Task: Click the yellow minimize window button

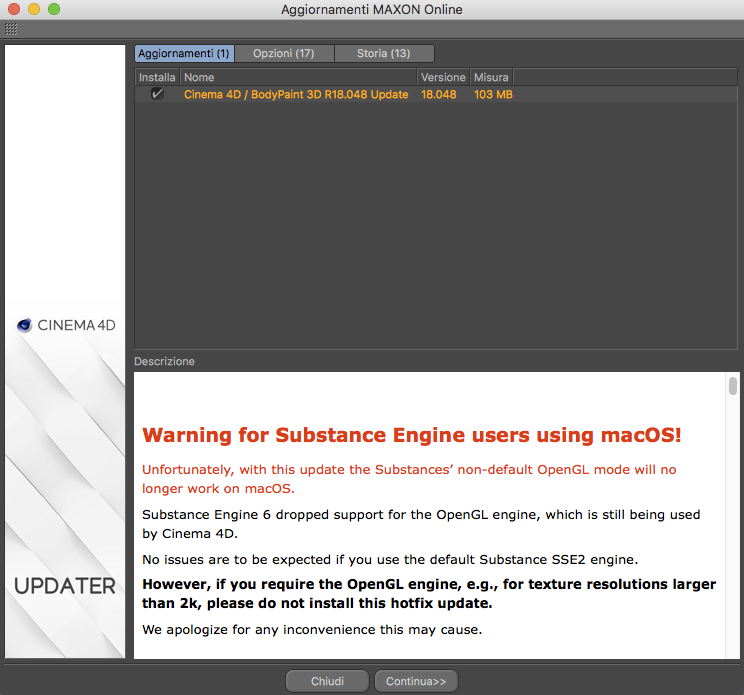Action: [34, 9]
